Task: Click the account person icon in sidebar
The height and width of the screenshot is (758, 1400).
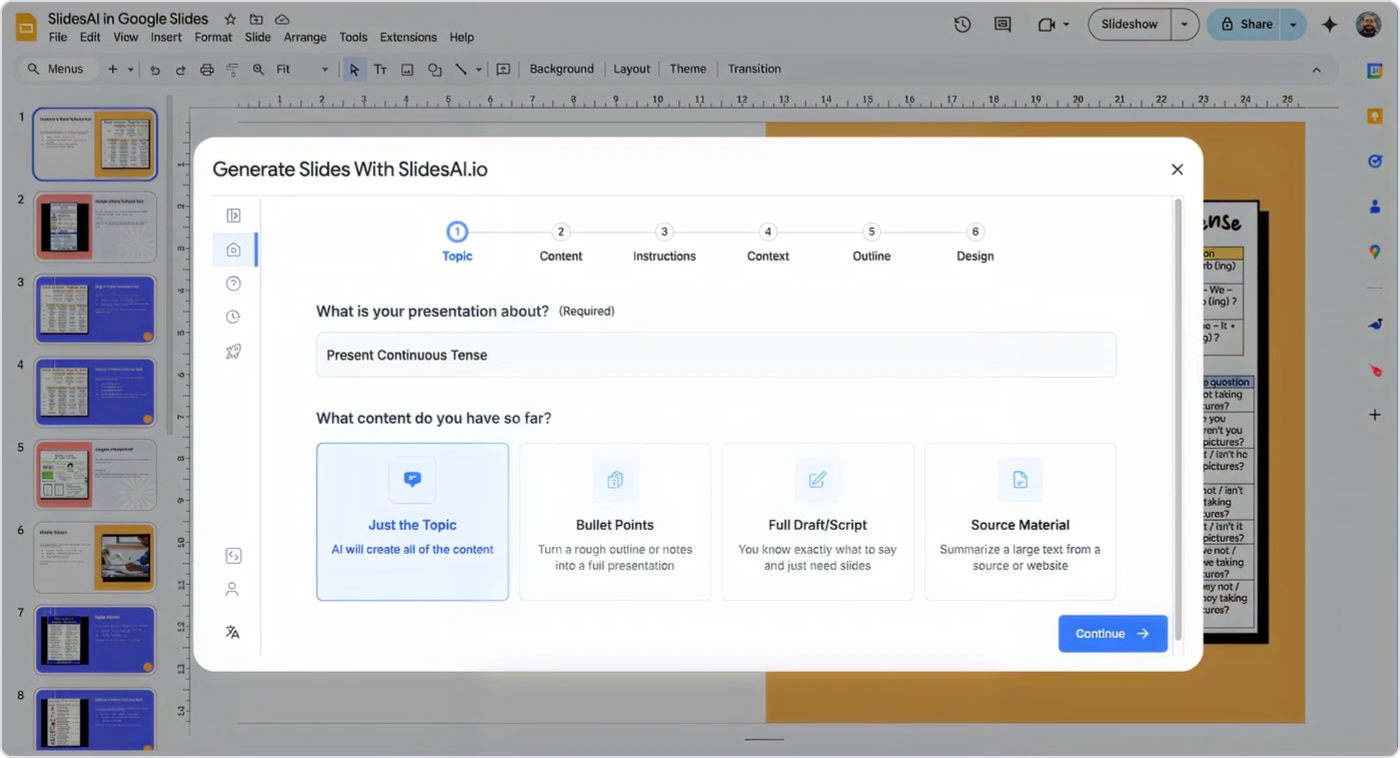Action: click(232, 589)
